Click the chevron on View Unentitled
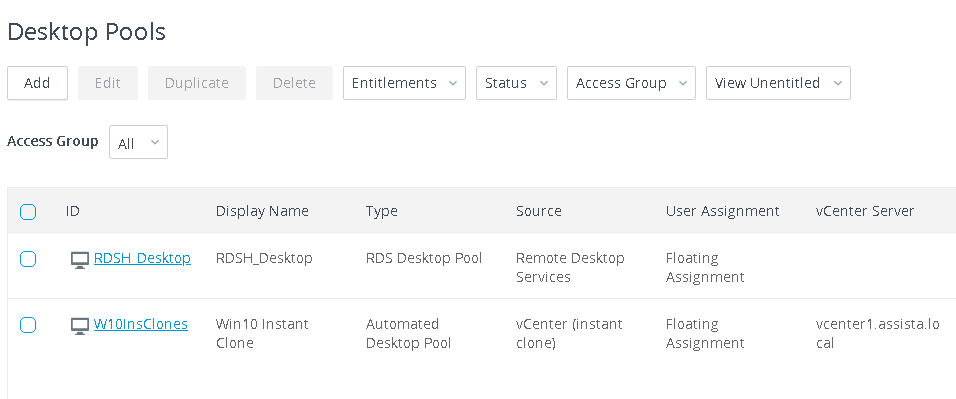Viewport: 956px width, 399px height. 837,84
